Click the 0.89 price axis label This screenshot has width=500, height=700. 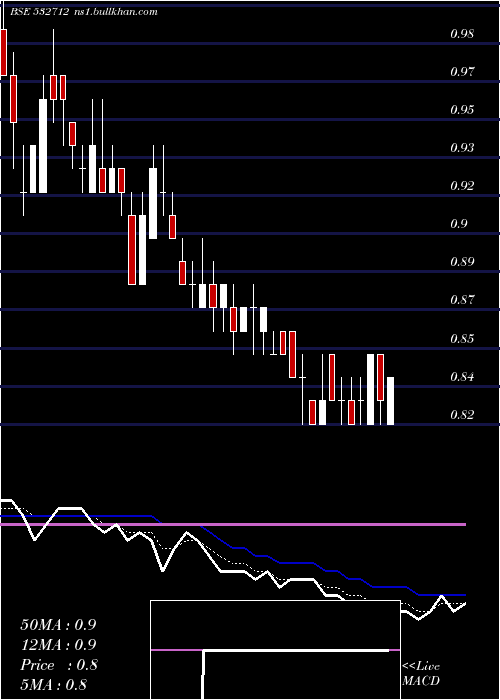click(462, 262)
